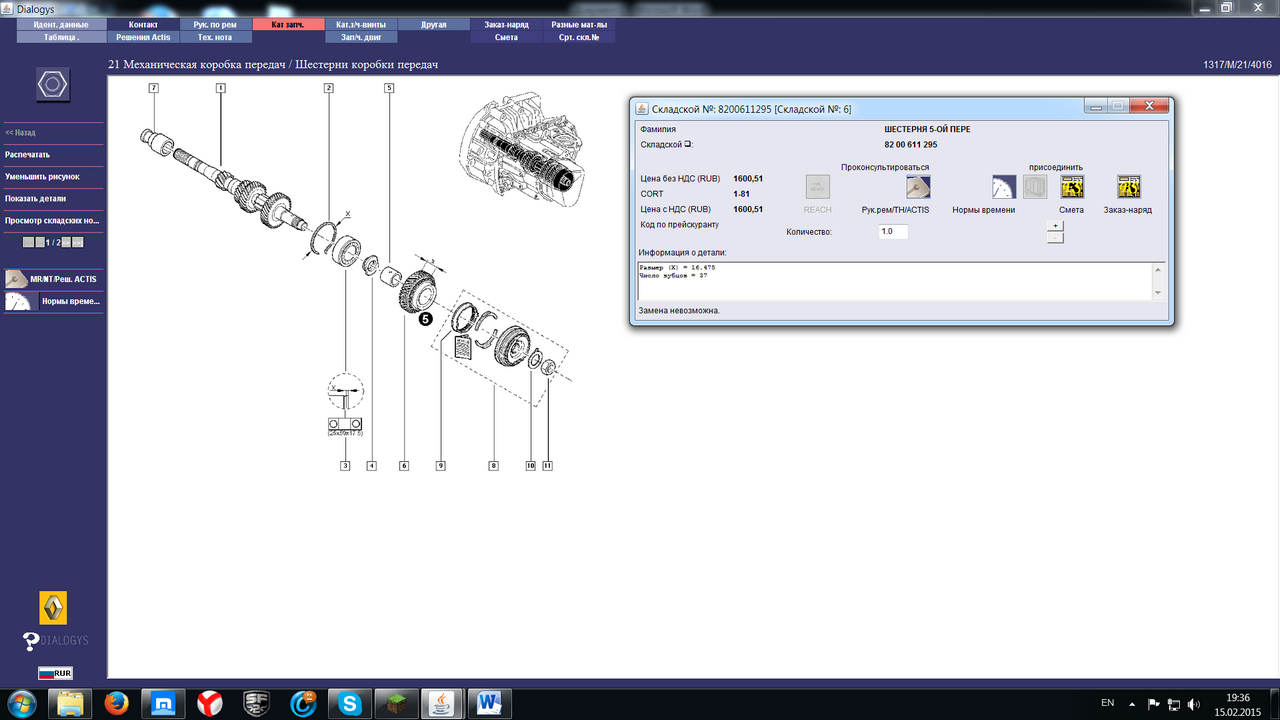
Task: Click the Renault logo in sidebar
Action: 53,608
